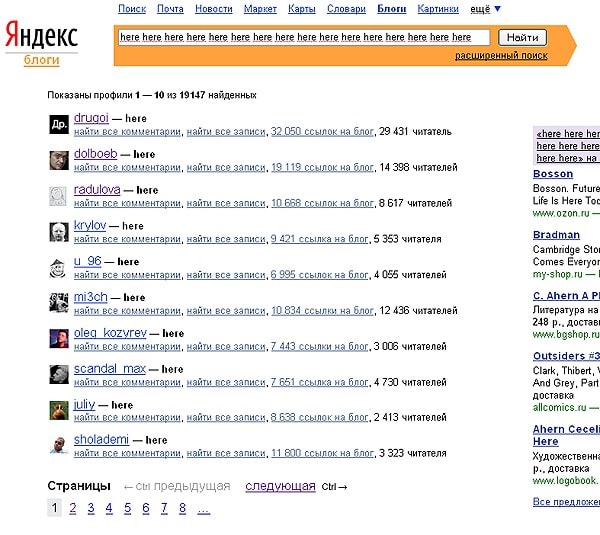Click the блоги link under logo
This screenshot has width=600, height=535.
point(41,60)
